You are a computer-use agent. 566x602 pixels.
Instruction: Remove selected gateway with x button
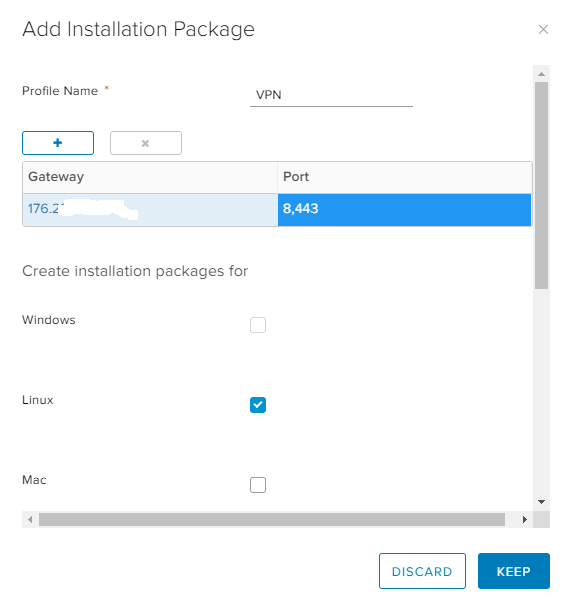146,143
